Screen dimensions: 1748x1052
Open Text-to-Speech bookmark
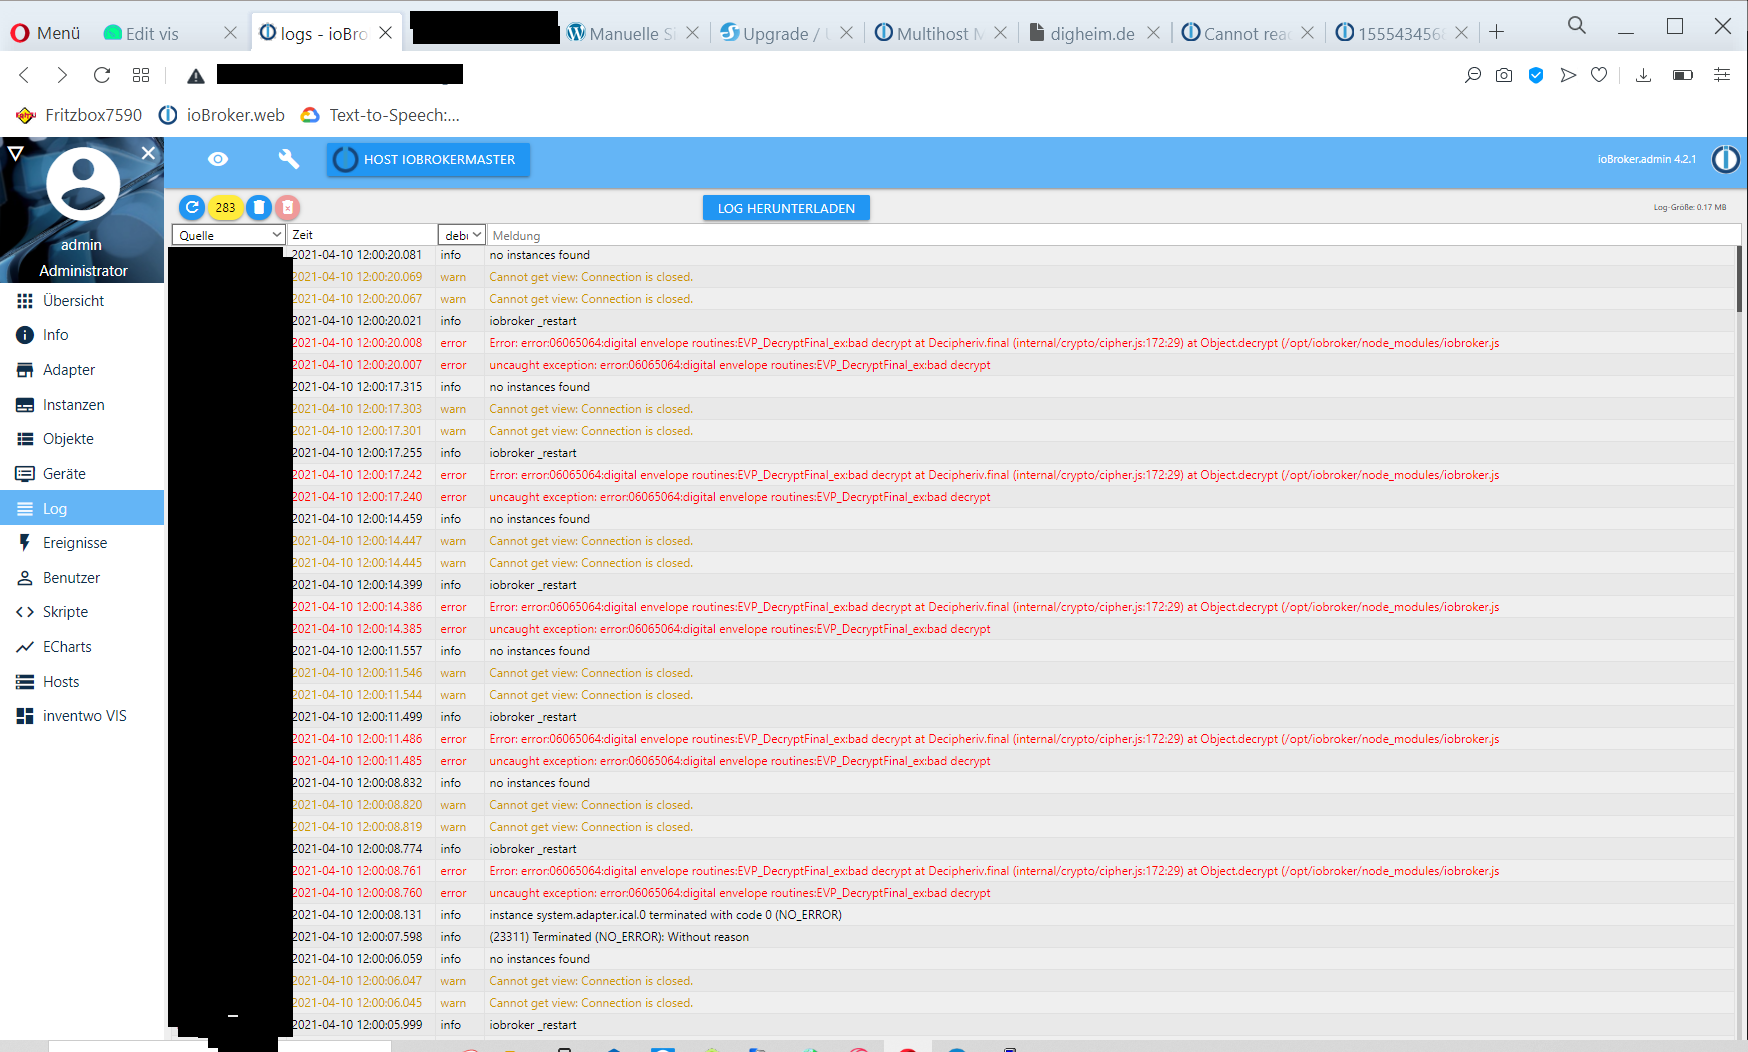pyautogui.click(x=381, y=115)
